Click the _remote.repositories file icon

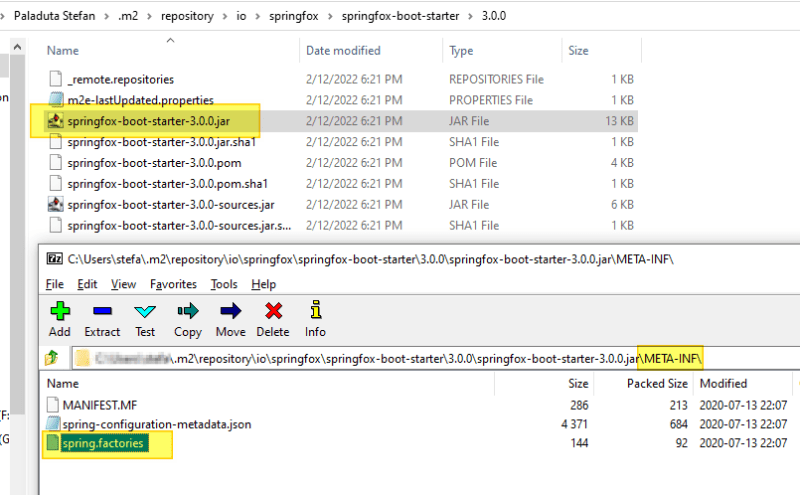point(56,79)
